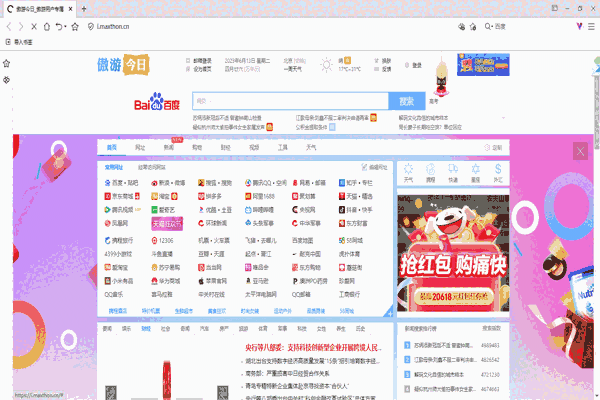Click the 星座 horoscope quick tool icon
Image resolution: width=600 pixels, height=400 pixels.
tap(476, 173)
